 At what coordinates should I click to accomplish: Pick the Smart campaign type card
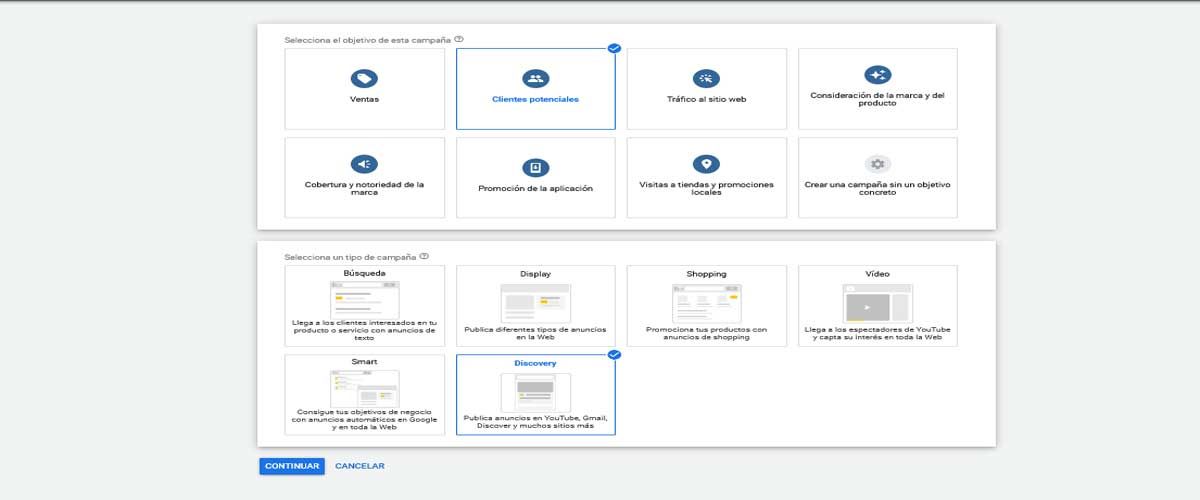tap(364, 394)
